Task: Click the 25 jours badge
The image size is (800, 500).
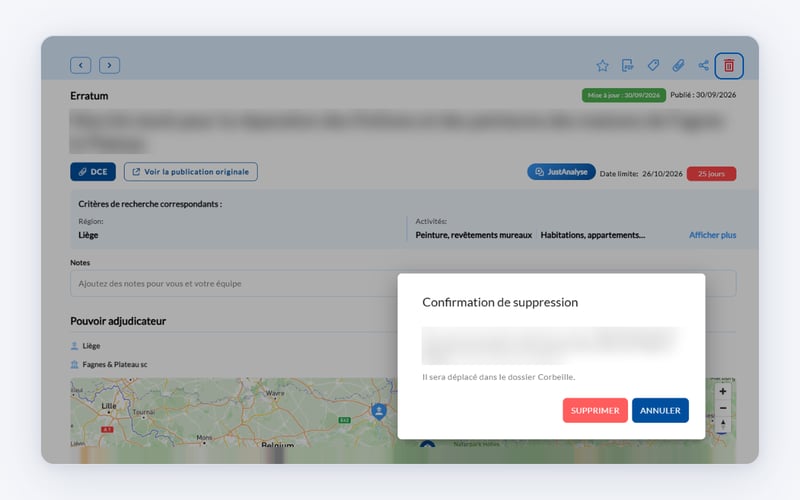Action: click(711, 173)
